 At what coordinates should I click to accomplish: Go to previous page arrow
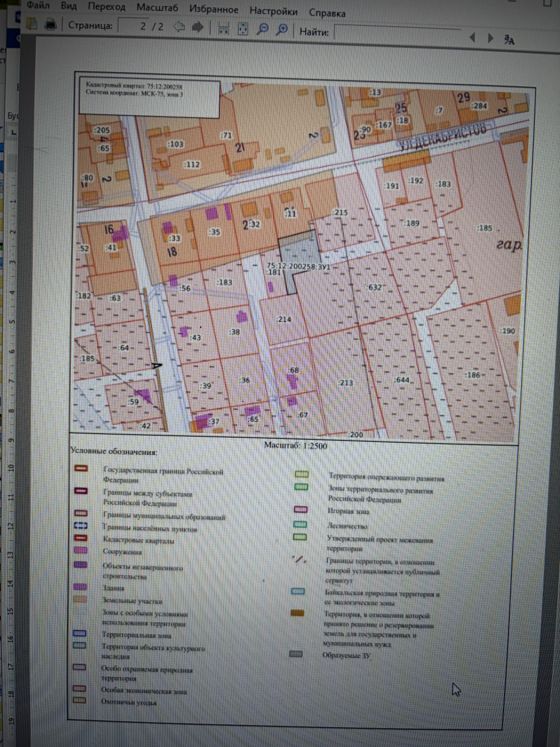(x=179, y=27)
